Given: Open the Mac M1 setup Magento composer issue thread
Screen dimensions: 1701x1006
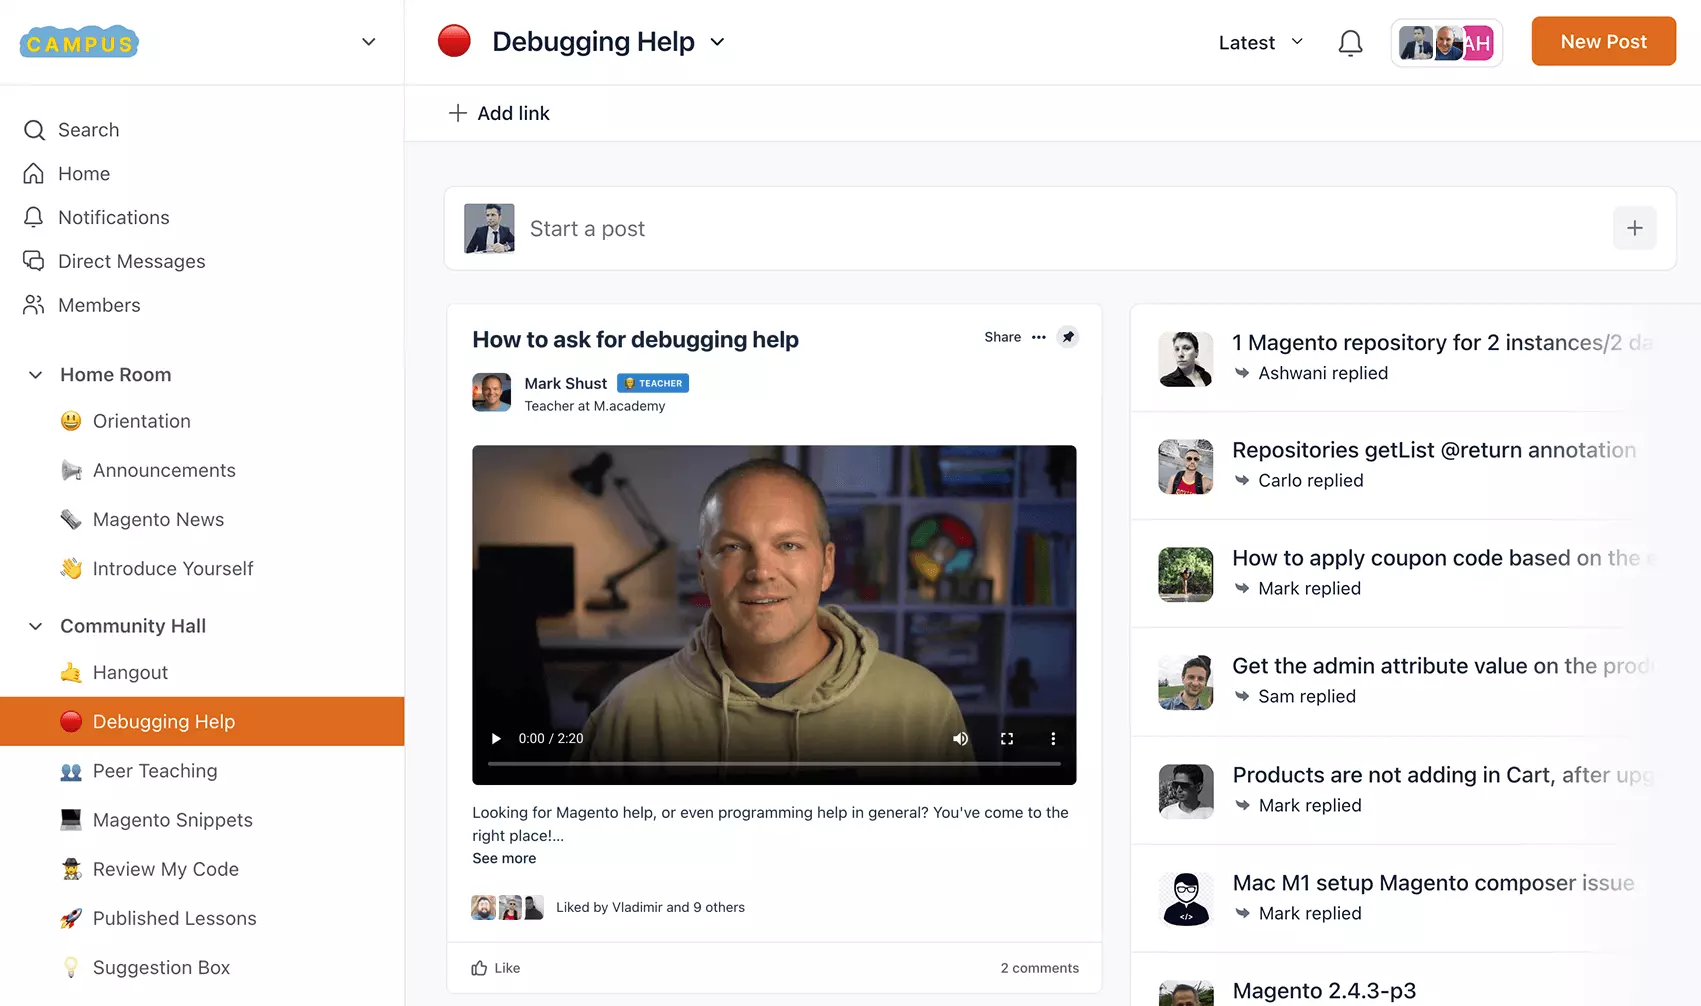Looking at the screenshot, I should [x=1433, y=883].
